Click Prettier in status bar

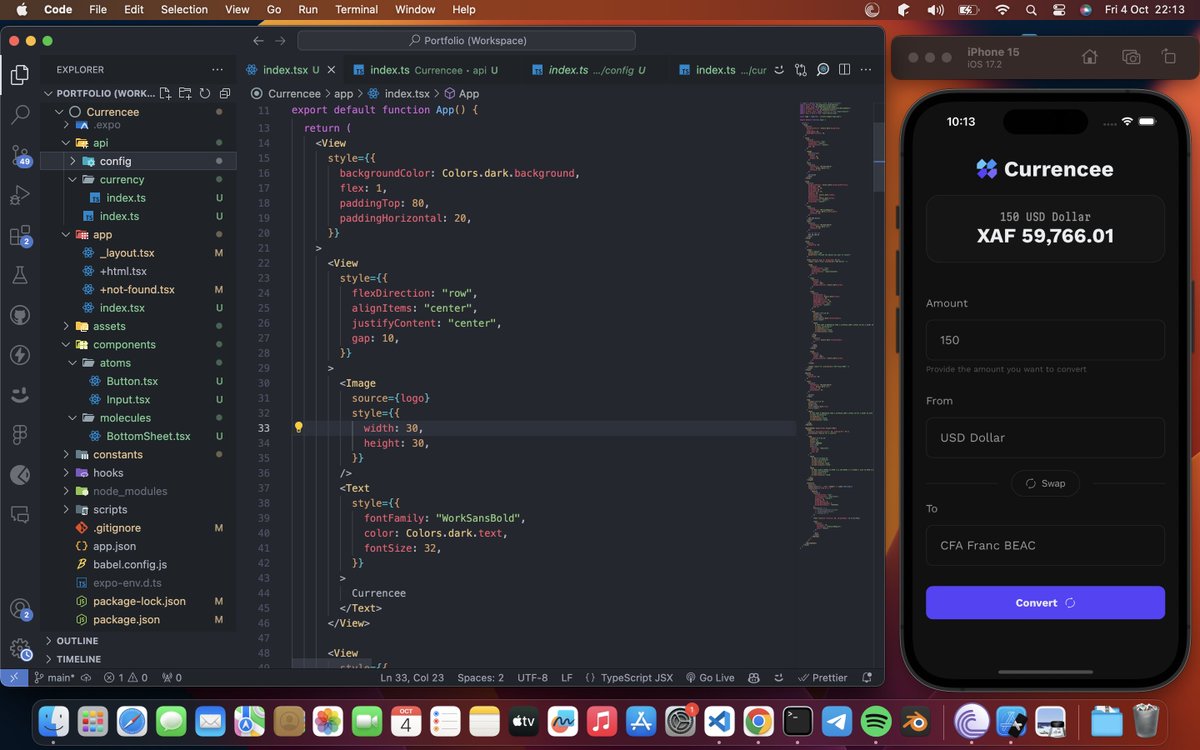click(x=823, y=677)
